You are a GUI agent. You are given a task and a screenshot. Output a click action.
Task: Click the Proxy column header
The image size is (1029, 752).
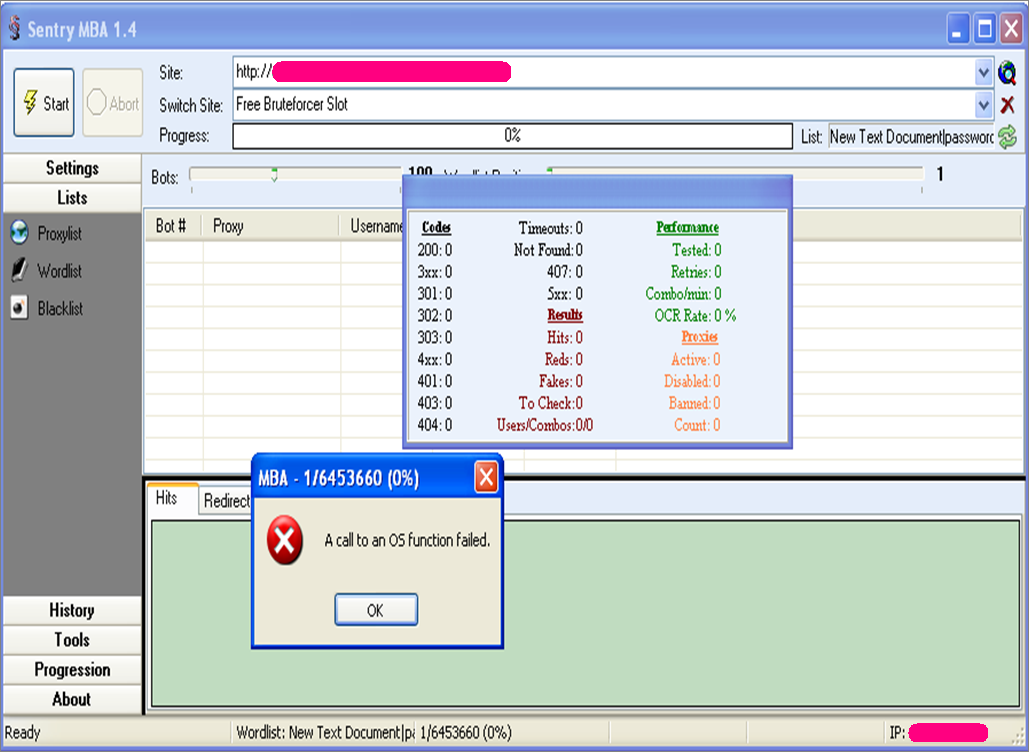tap(270, 226)
